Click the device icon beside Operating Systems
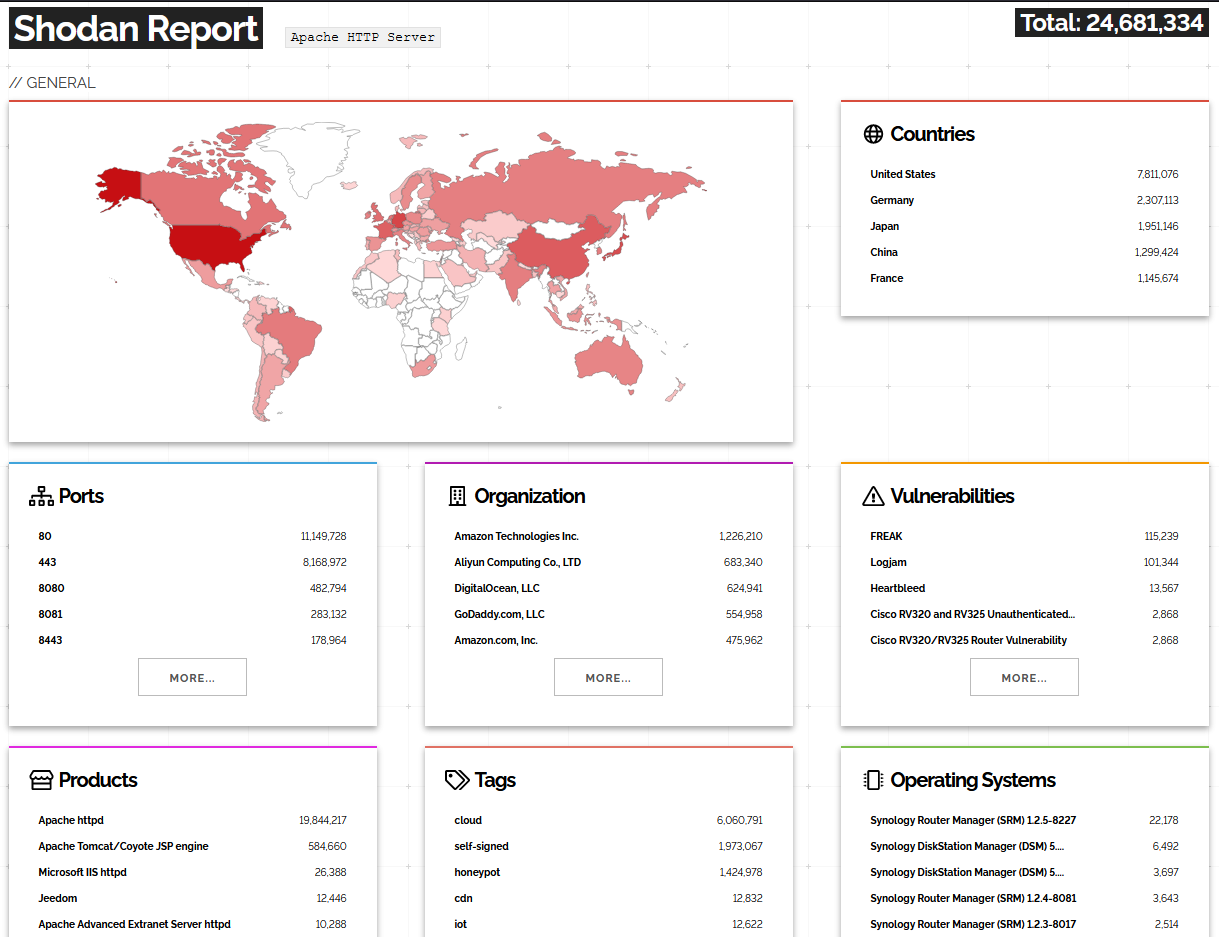This screenshot has width=1219, height=937. tap(873, 780)
